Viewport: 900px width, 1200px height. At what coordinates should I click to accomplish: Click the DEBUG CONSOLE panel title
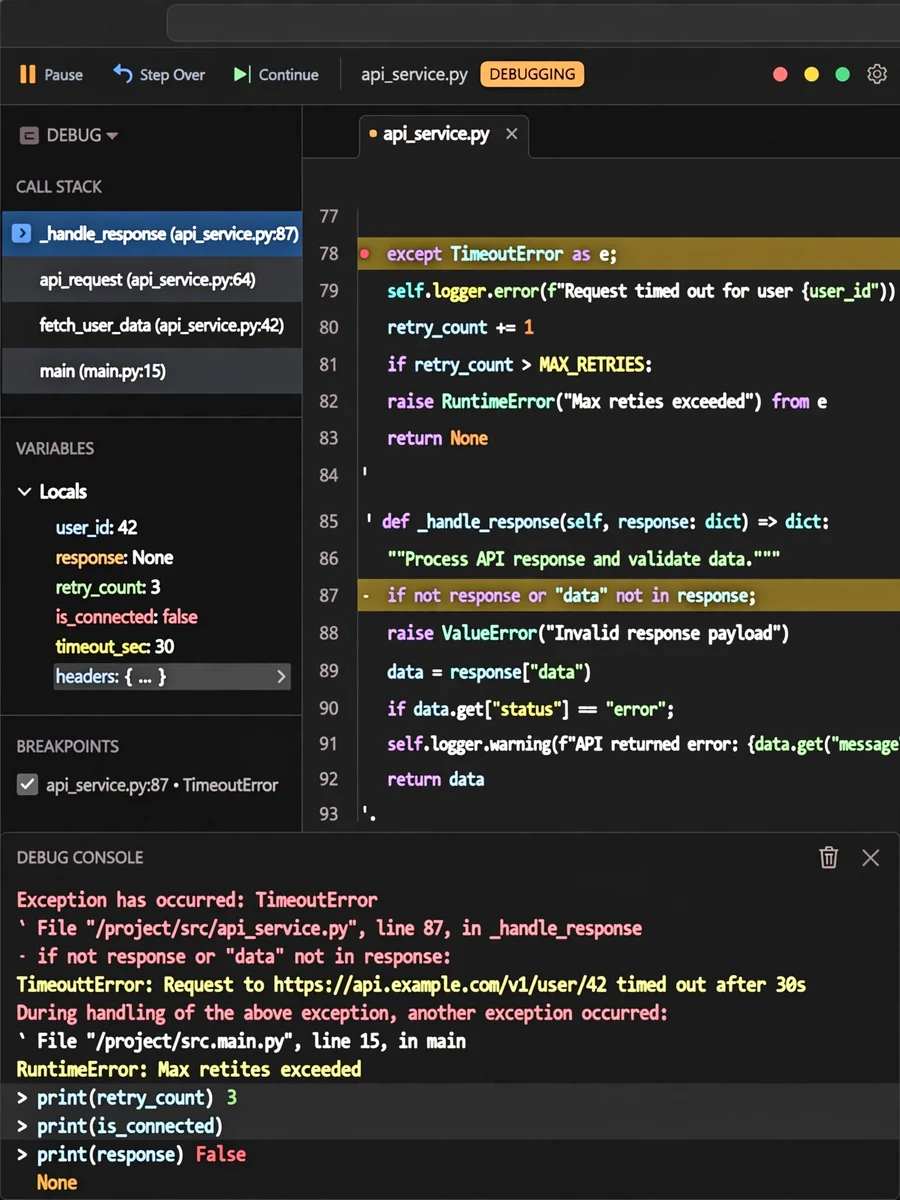(x=80, y=857)
